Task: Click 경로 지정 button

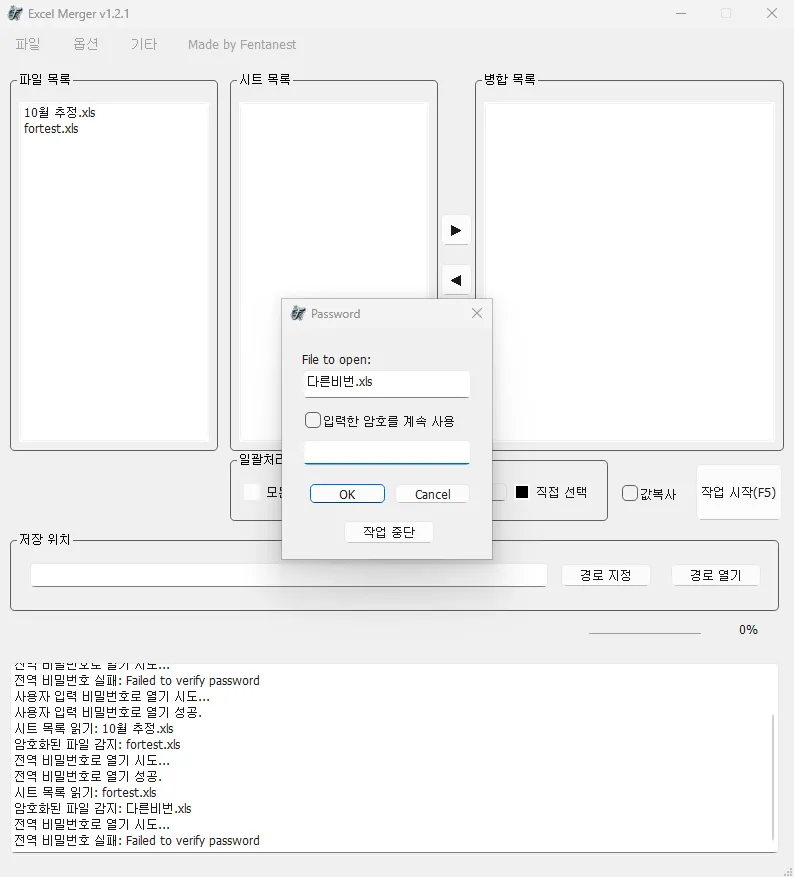Action: tap(606, 575)
